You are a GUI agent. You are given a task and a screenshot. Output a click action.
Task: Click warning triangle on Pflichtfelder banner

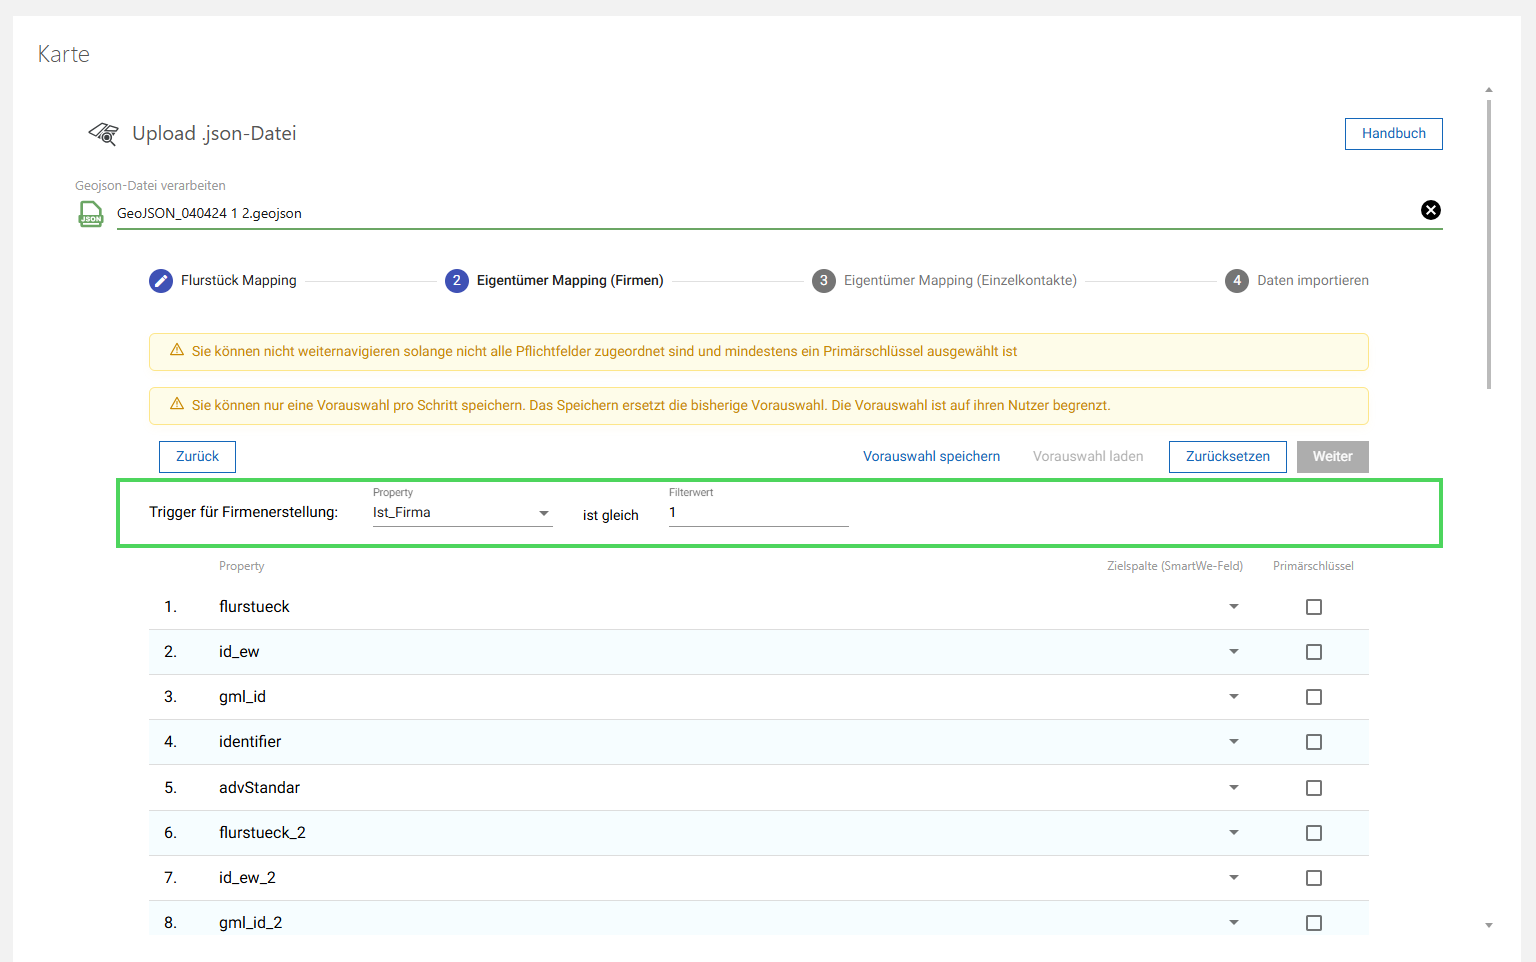tap(177, 351)
